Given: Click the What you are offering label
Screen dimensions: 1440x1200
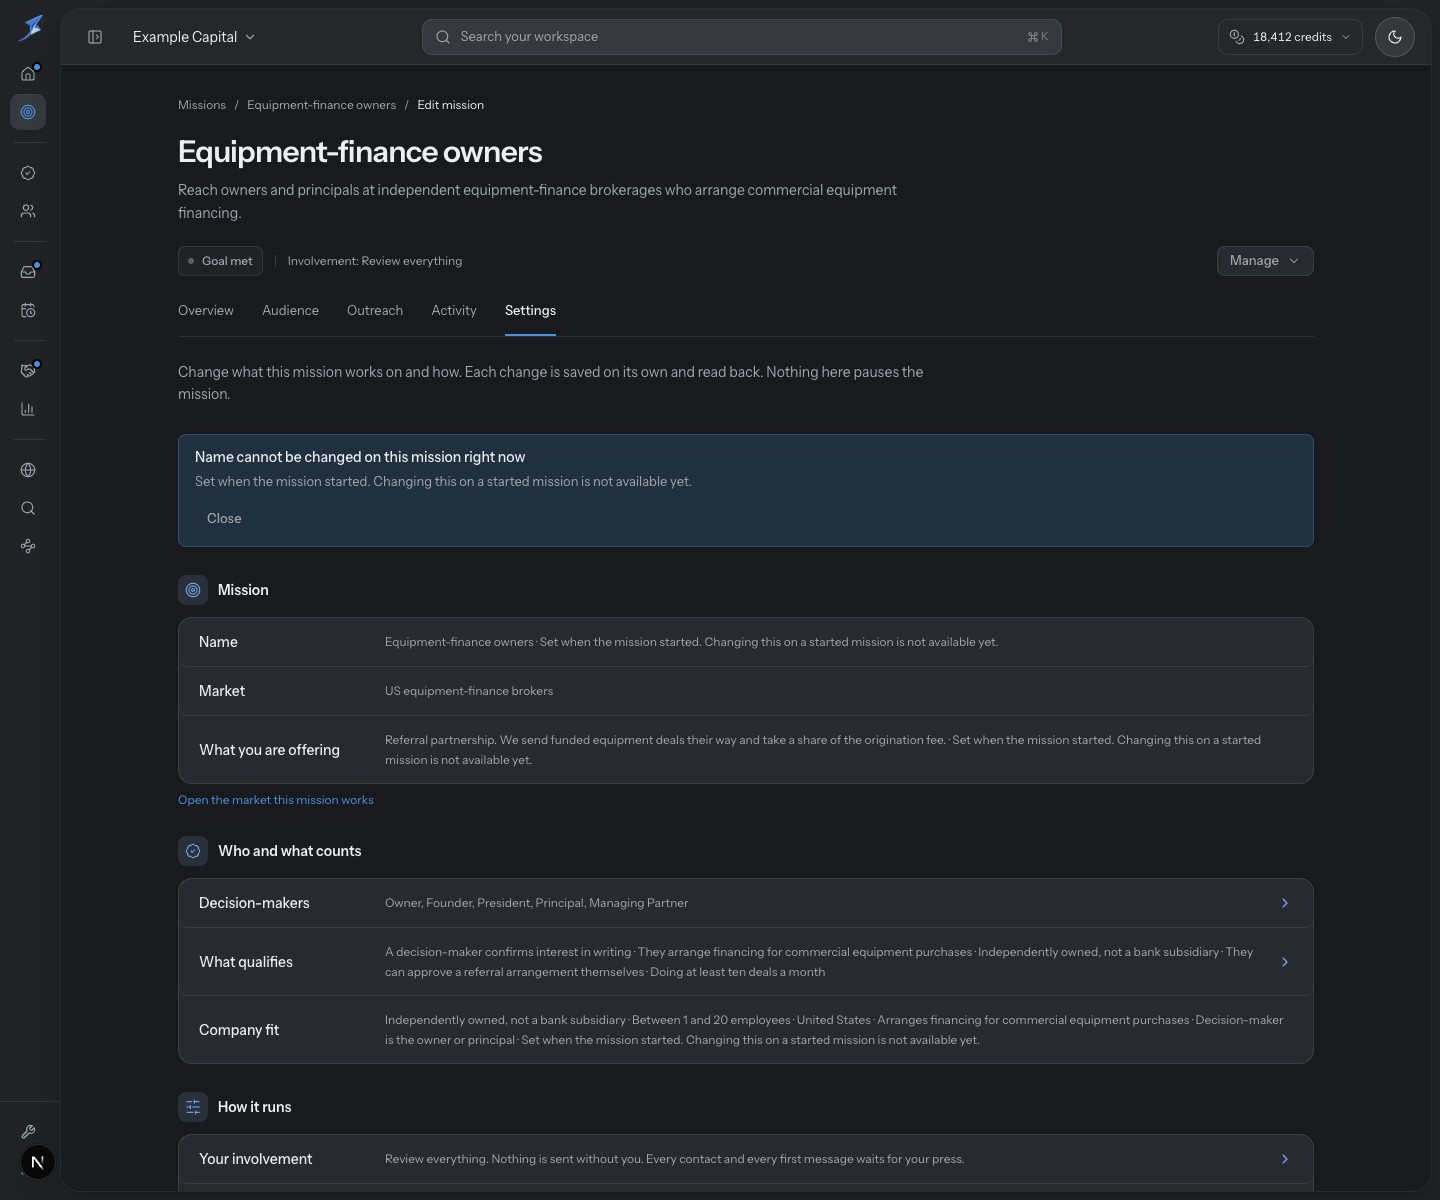Looking at the screenshot, I should (x=269, y=750).
